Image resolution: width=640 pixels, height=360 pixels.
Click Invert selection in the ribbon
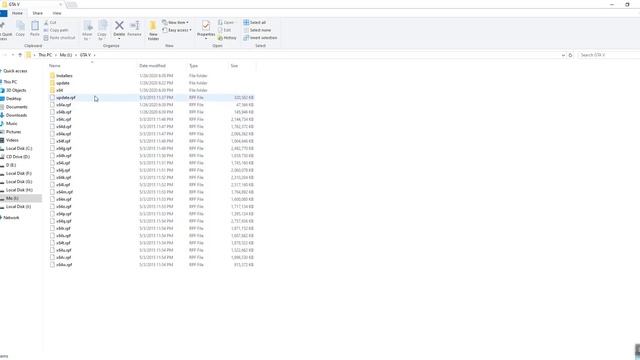[x=260, y=38]
